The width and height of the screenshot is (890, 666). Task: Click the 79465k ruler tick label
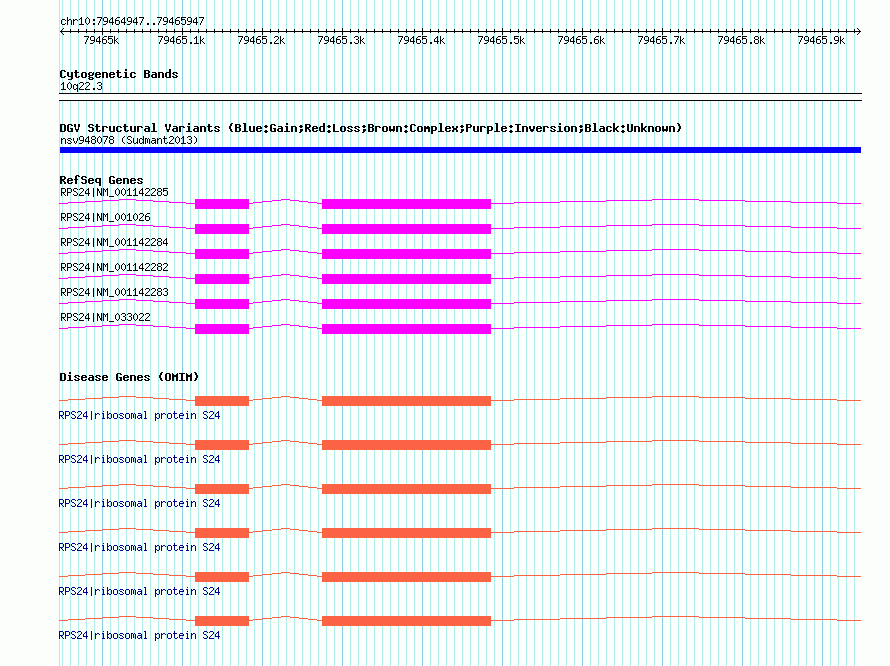101,40
